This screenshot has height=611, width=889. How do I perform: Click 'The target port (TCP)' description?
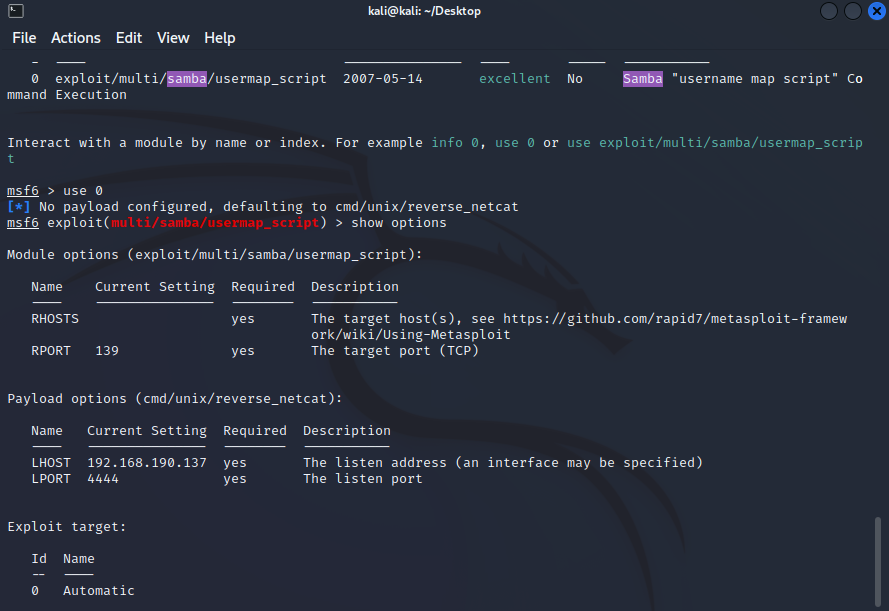tap(395, 351)
